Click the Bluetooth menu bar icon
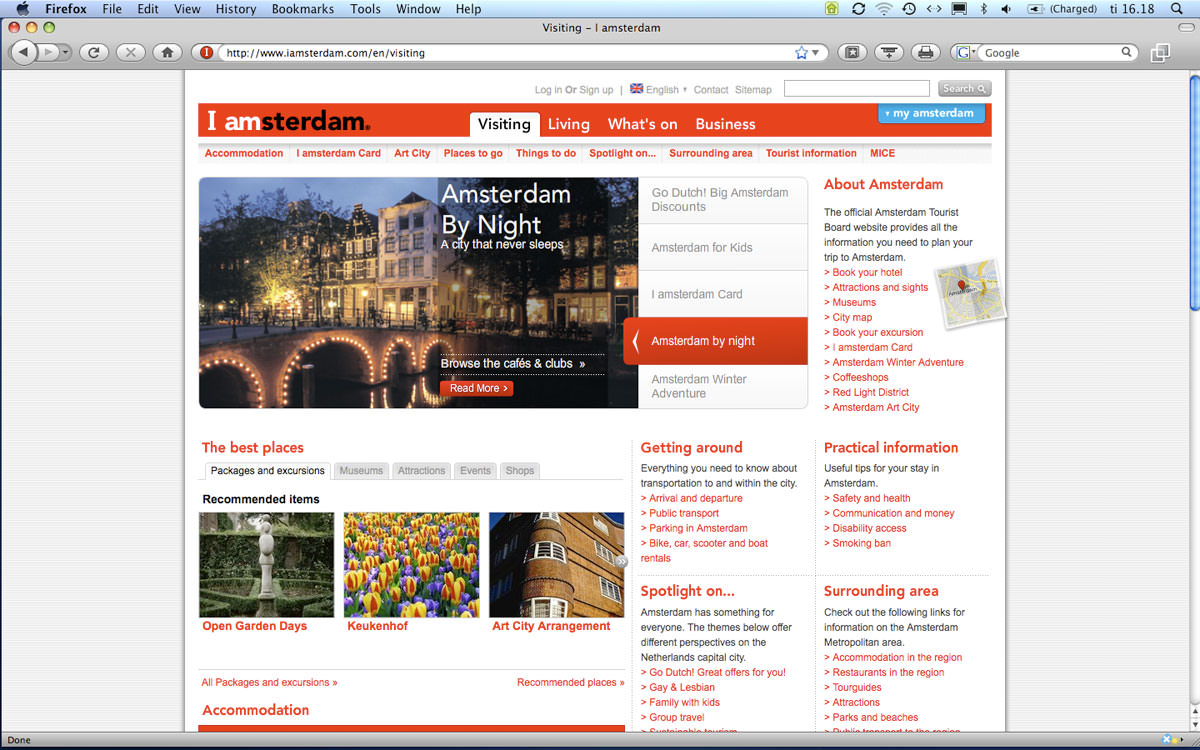 click(x=983, y=9)
